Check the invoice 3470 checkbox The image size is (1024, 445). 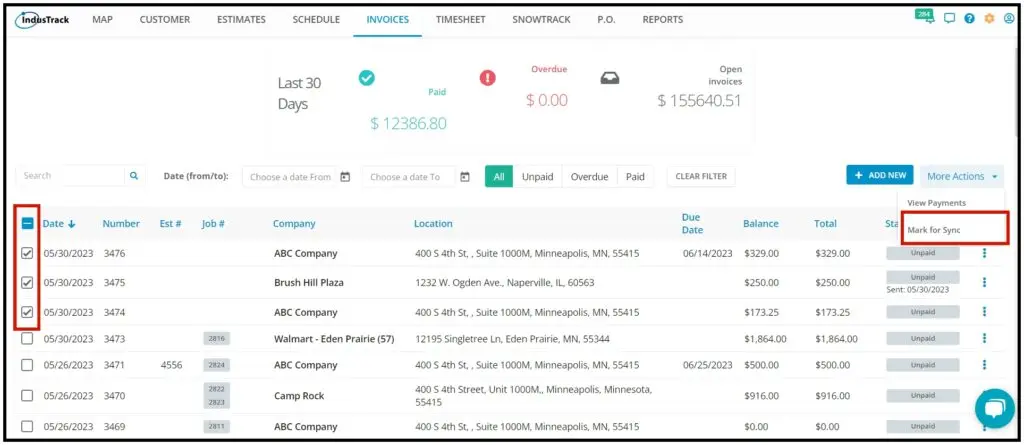(x=27, y=395)
